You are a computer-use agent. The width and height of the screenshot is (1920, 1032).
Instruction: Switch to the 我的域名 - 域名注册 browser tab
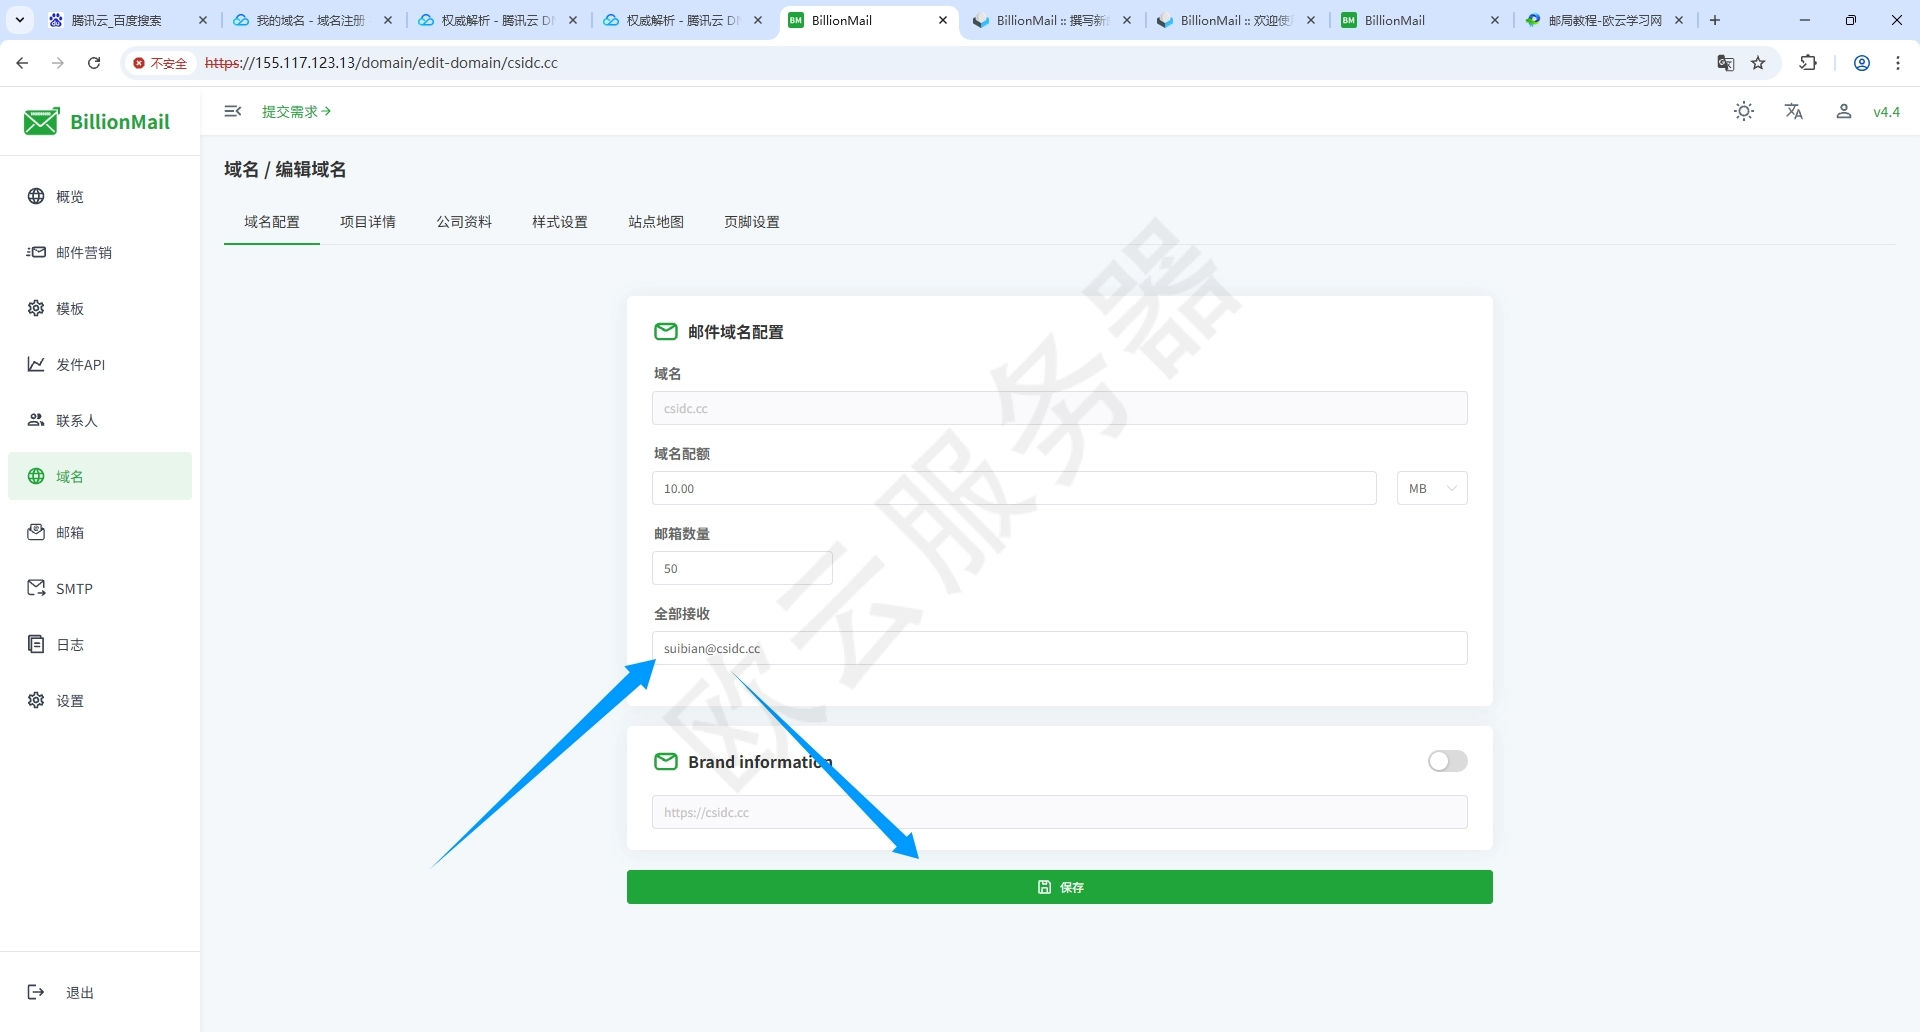pyautogui.click(x=311, y=20)
